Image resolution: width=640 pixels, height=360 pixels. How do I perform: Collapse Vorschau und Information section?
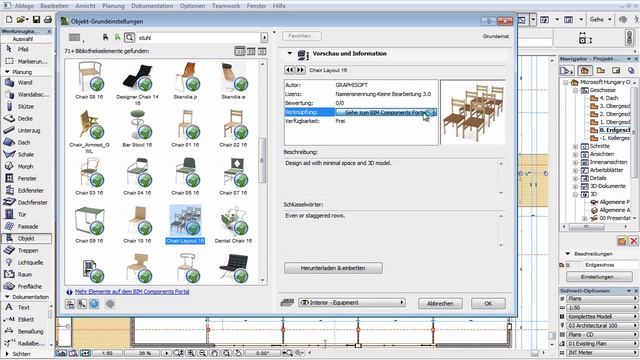click(x=289, y=53)
